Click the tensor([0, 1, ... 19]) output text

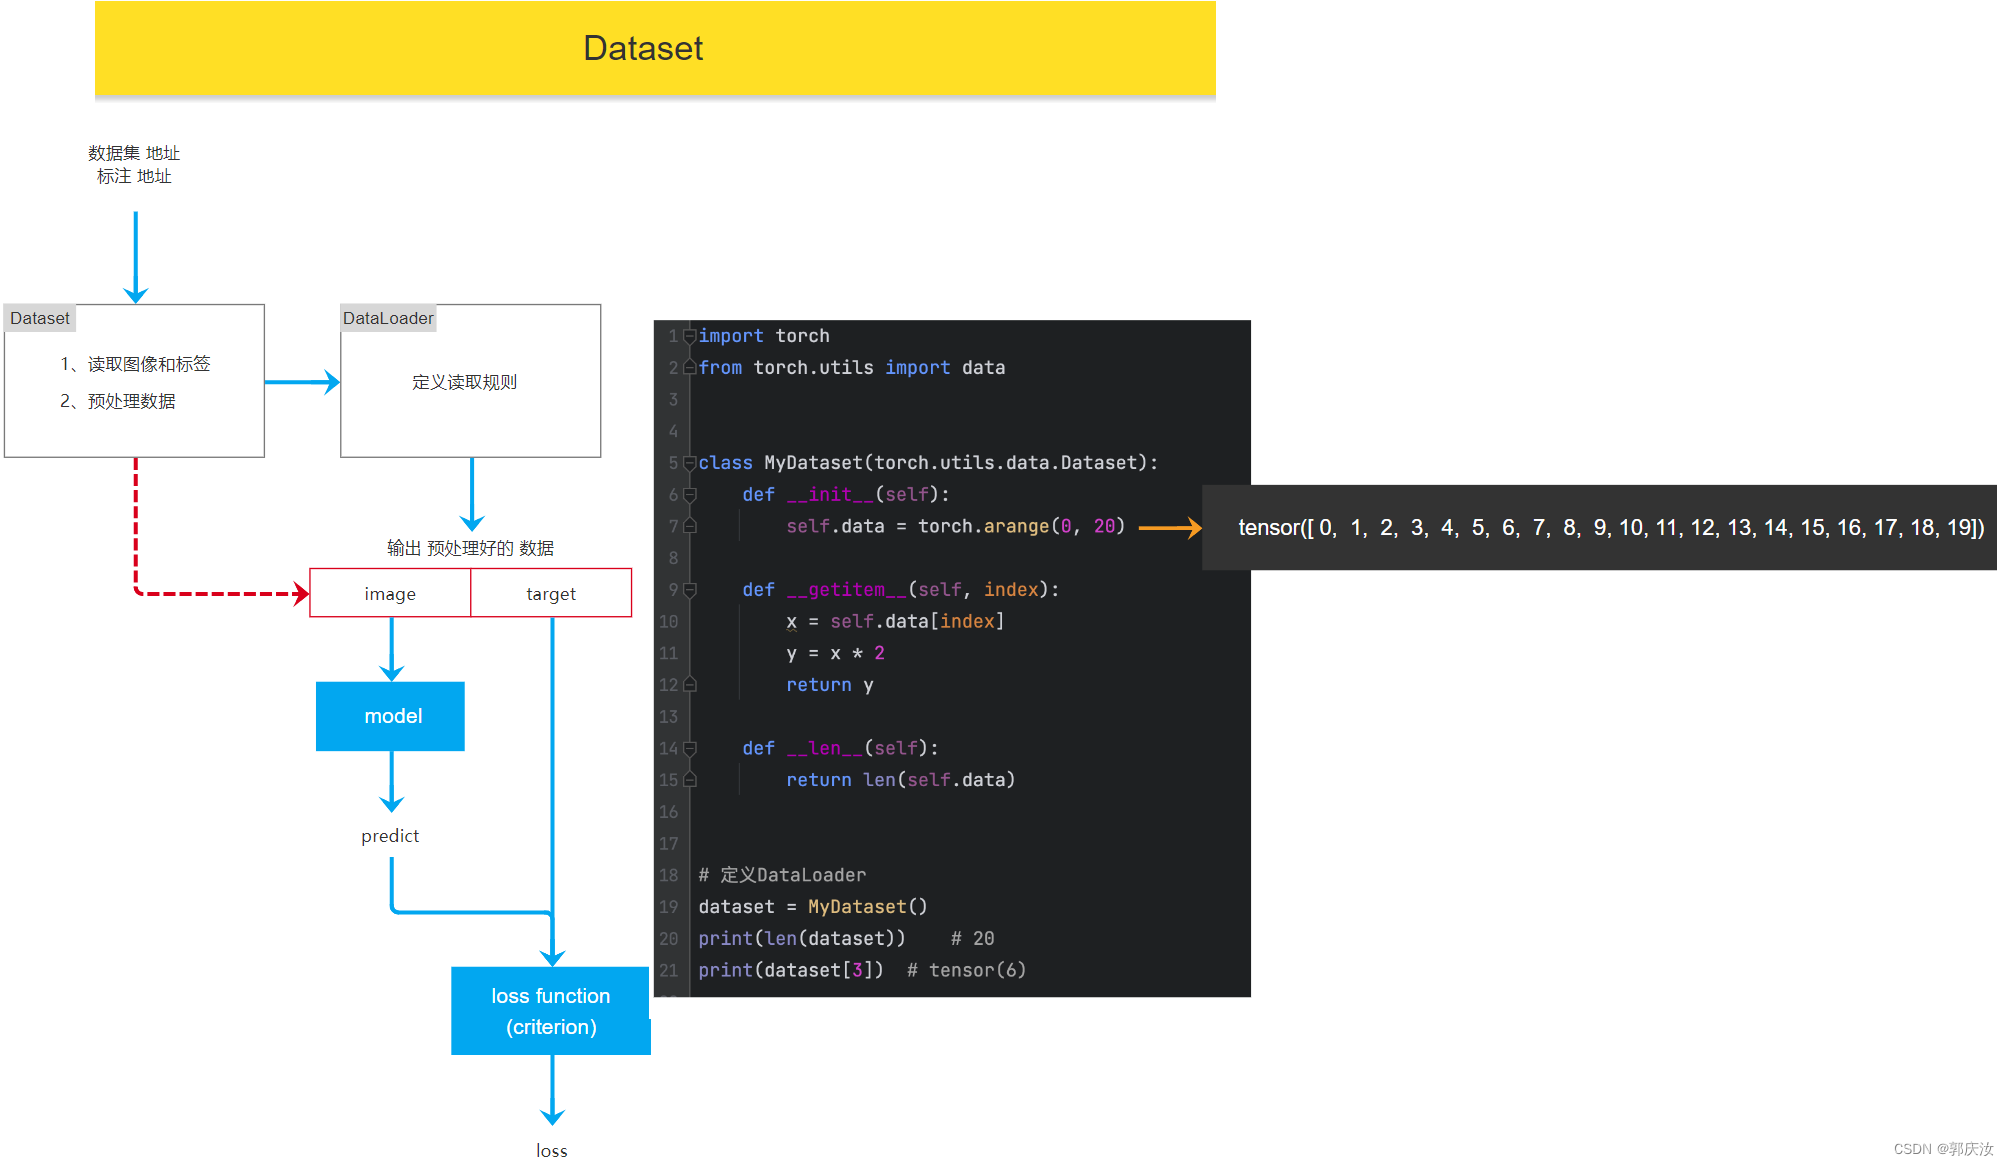[1611, 527]
